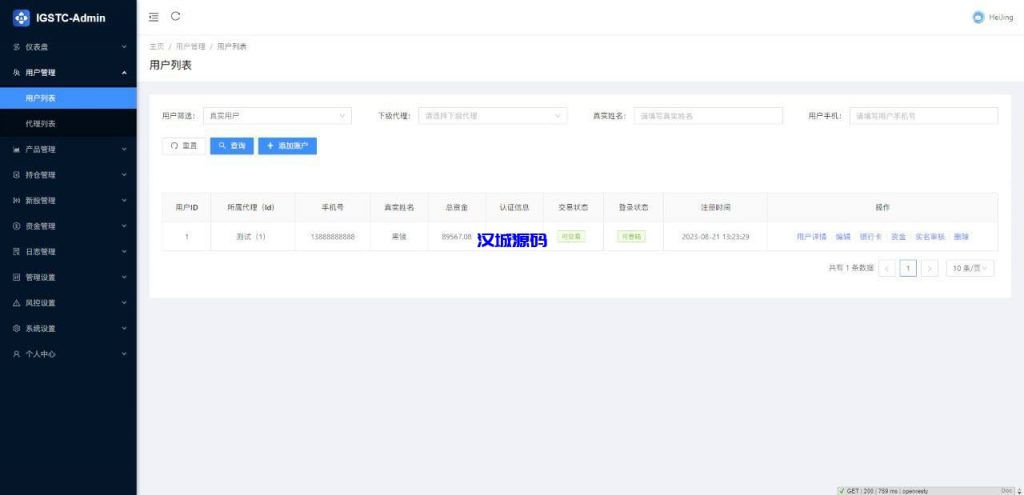The image size is (1024, 495).
Task: Click the green login status tag
Action: tap(632, 236)
